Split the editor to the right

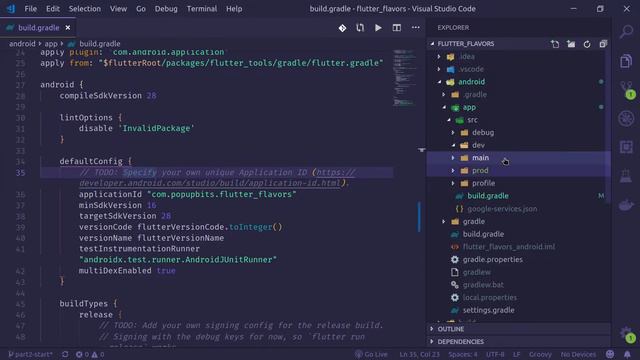396,28
